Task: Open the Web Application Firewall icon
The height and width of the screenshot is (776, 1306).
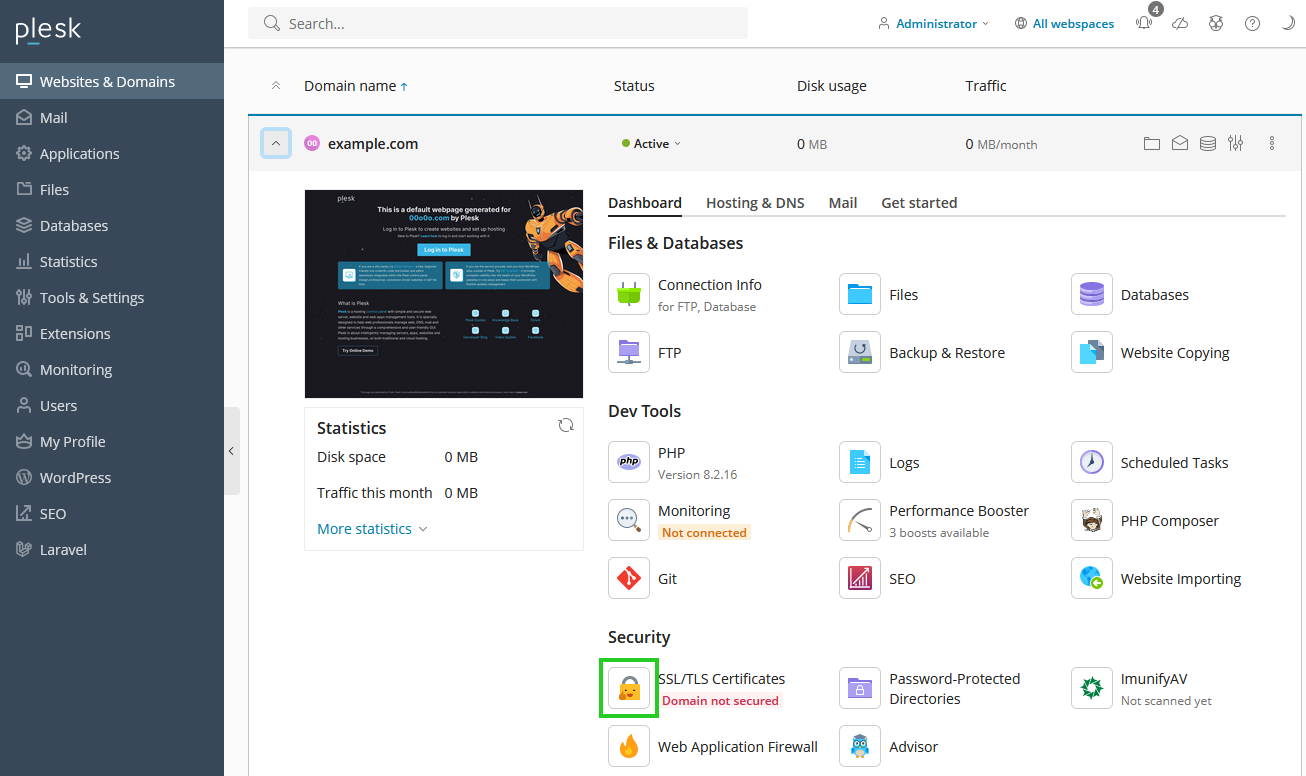Action: coord(628,745)
